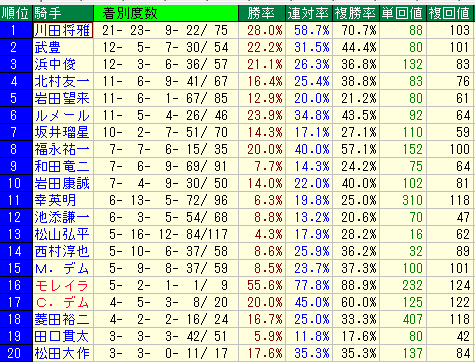Click the 複回値 column header

tap(450, 13)
